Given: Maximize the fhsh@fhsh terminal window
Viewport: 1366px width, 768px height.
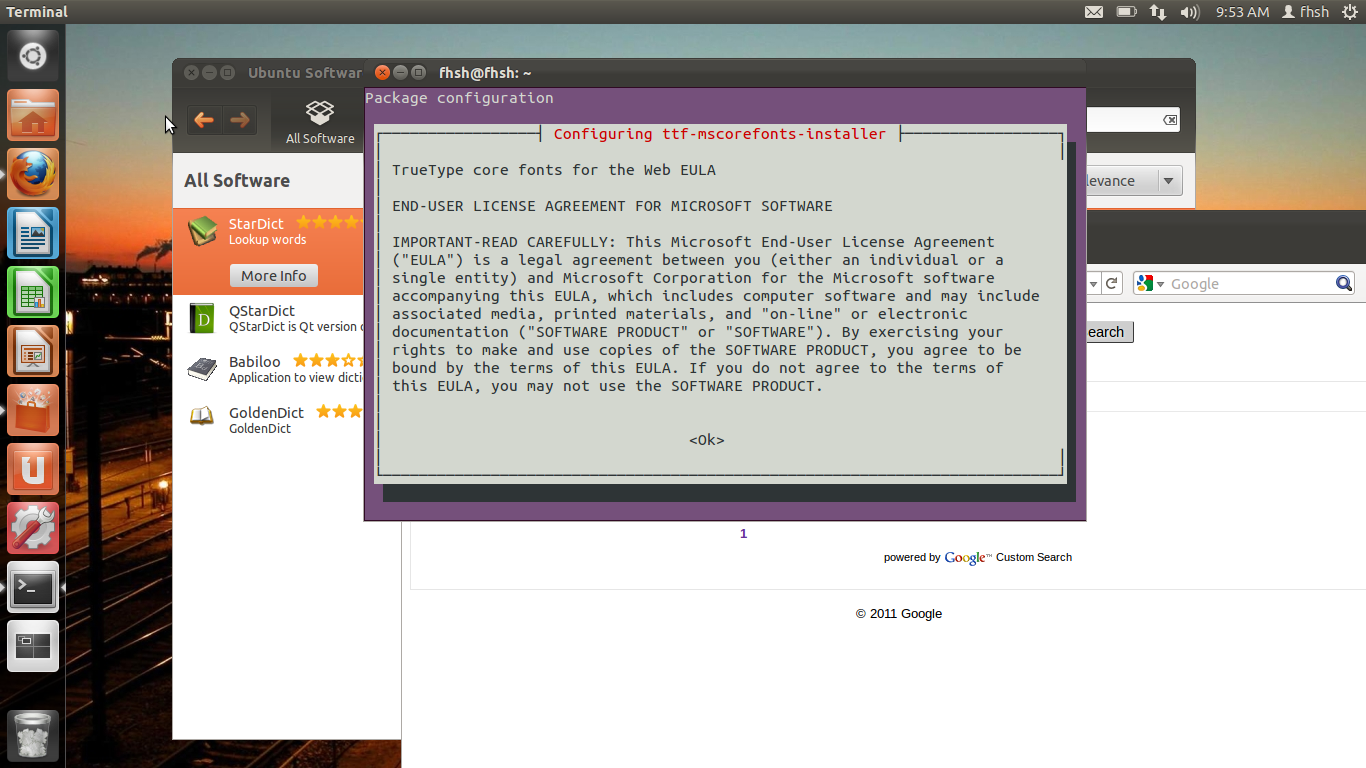Looking at the screenshot, I should point(419,73).
